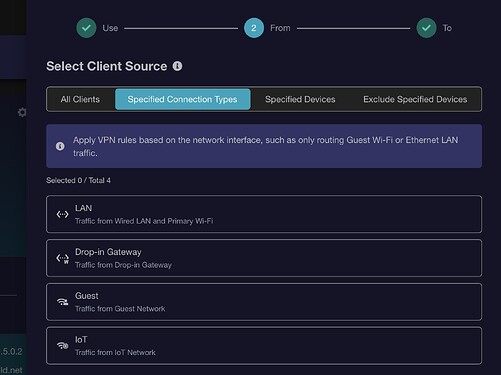Screen dimensions: 501x375
Task: Click the Traffic from IoT Network description
Action: (115, 352)
